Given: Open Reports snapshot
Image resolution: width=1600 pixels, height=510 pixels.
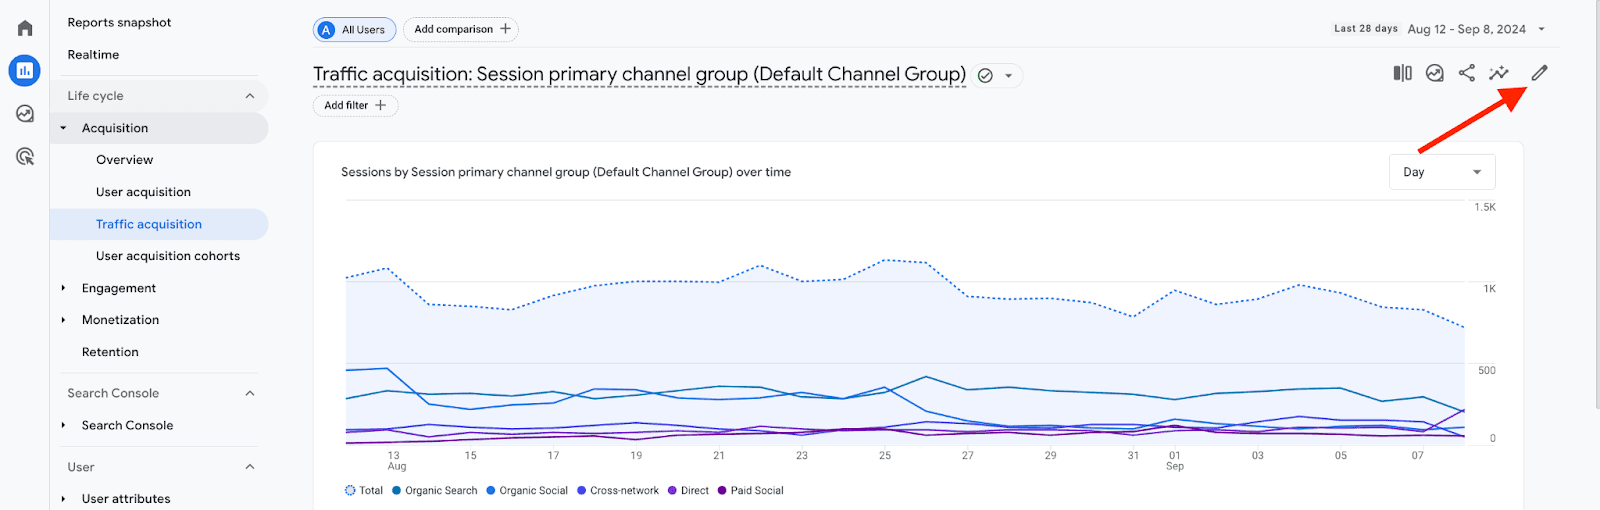Looking at the screenshot, I should (119, 22).
